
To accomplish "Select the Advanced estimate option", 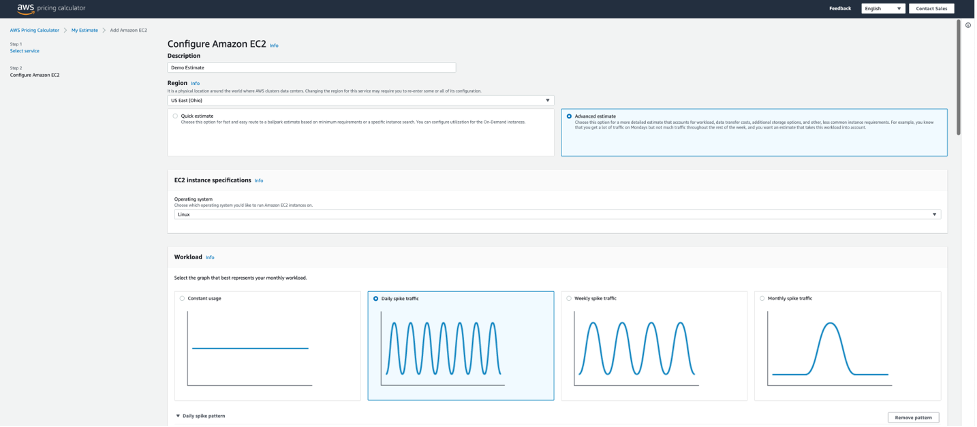I will pyautogui.click(x=569, y=116).
